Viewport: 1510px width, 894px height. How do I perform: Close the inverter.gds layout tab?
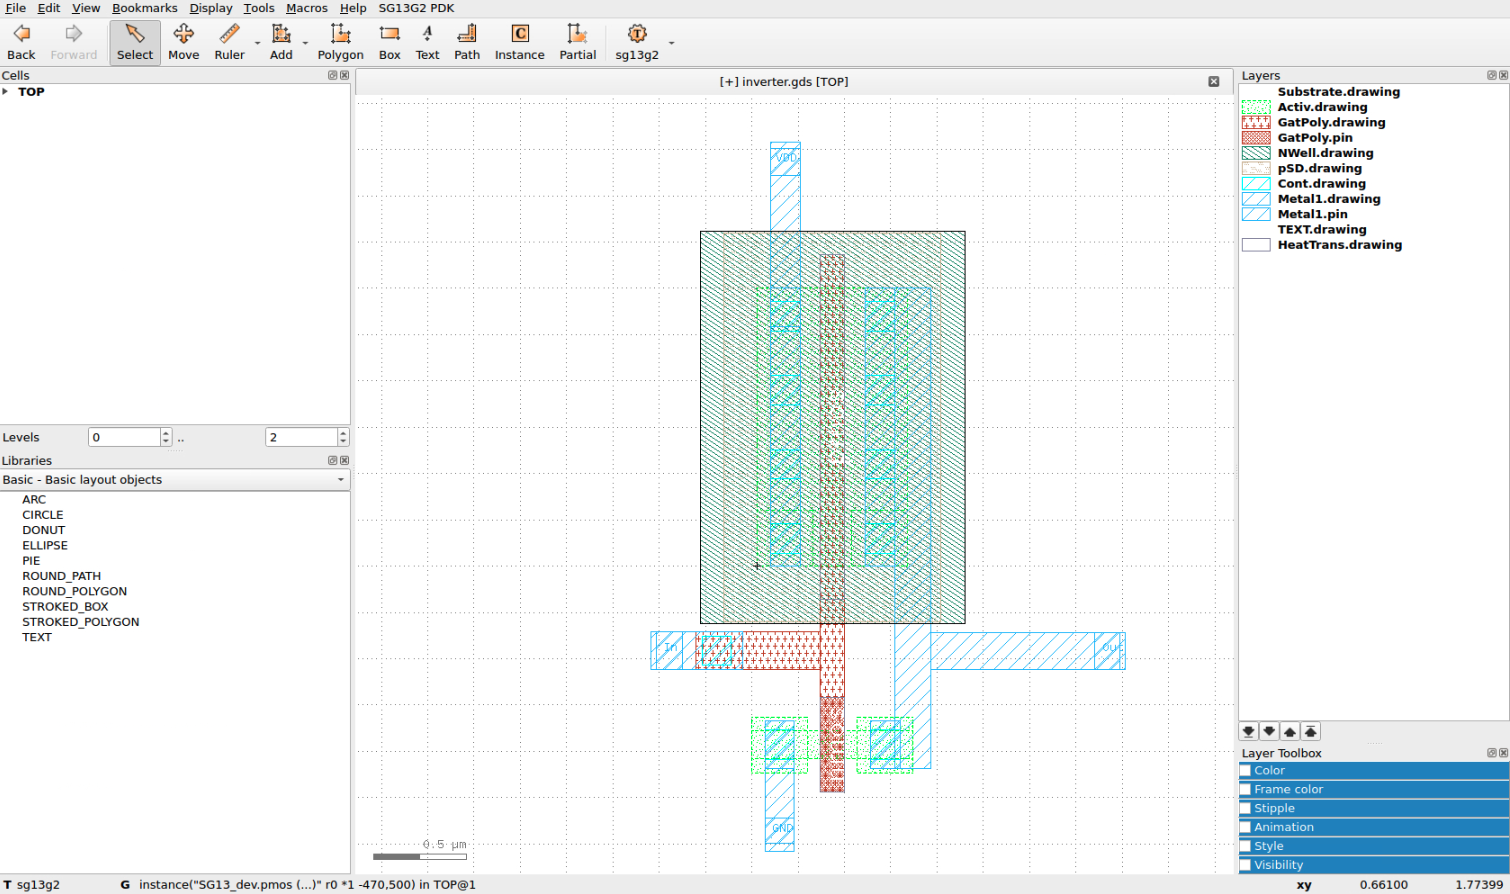[x=1213, y=82]
